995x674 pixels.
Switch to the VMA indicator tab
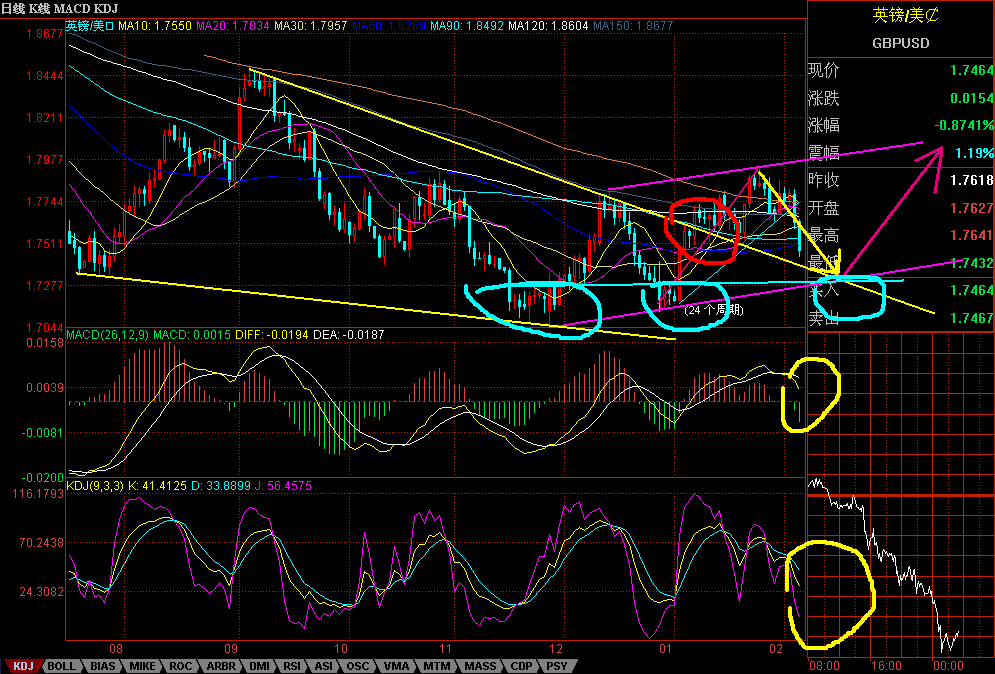point(397,666)
